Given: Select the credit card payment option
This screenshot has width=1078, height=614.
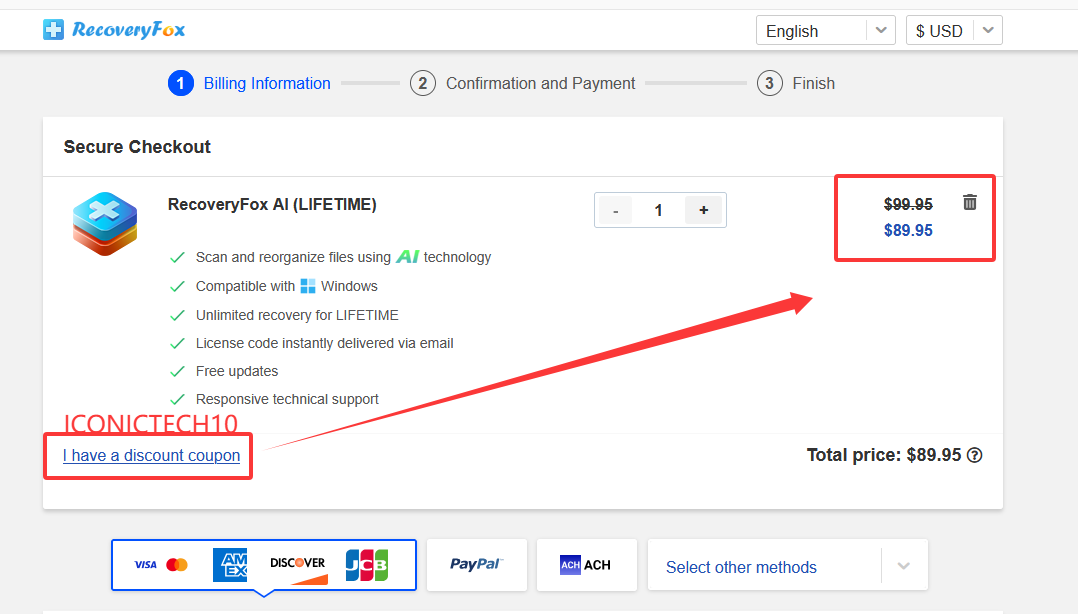Looking at the screenshot, I should [264, 564].
